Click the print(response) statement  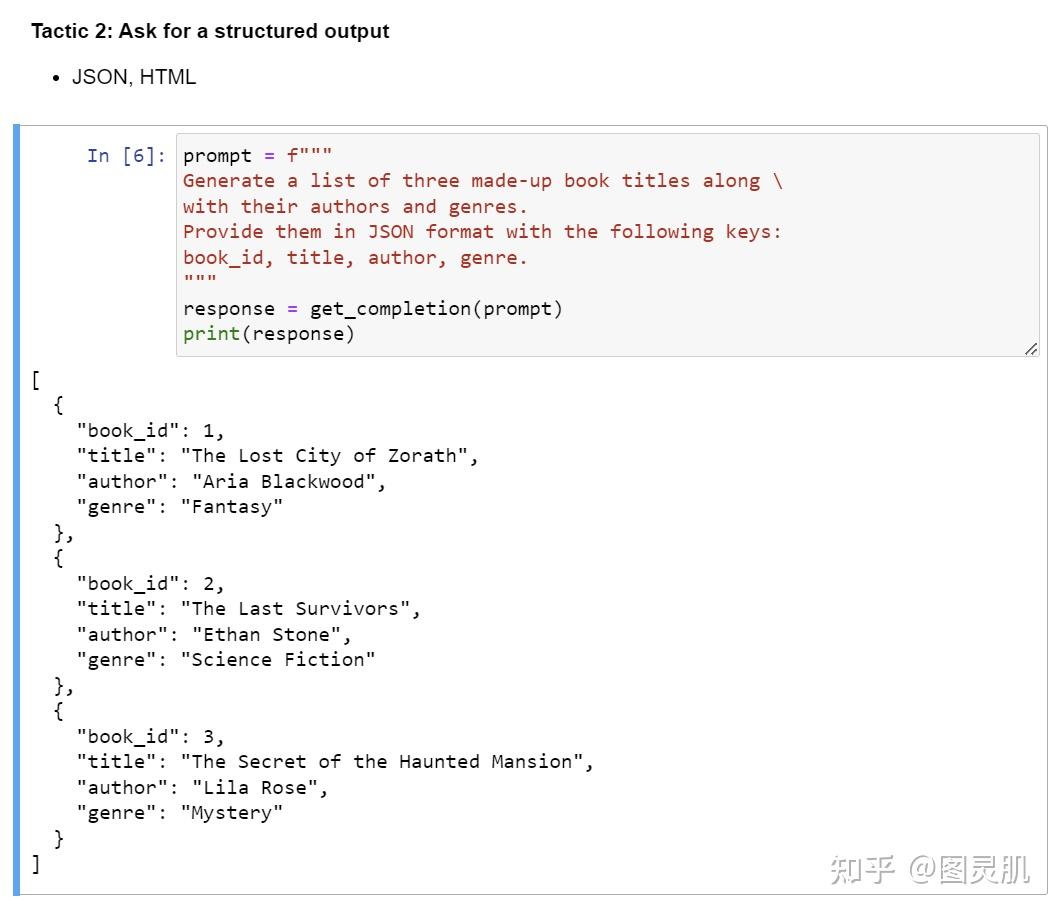pyautogui.click(x=269, y=334)
